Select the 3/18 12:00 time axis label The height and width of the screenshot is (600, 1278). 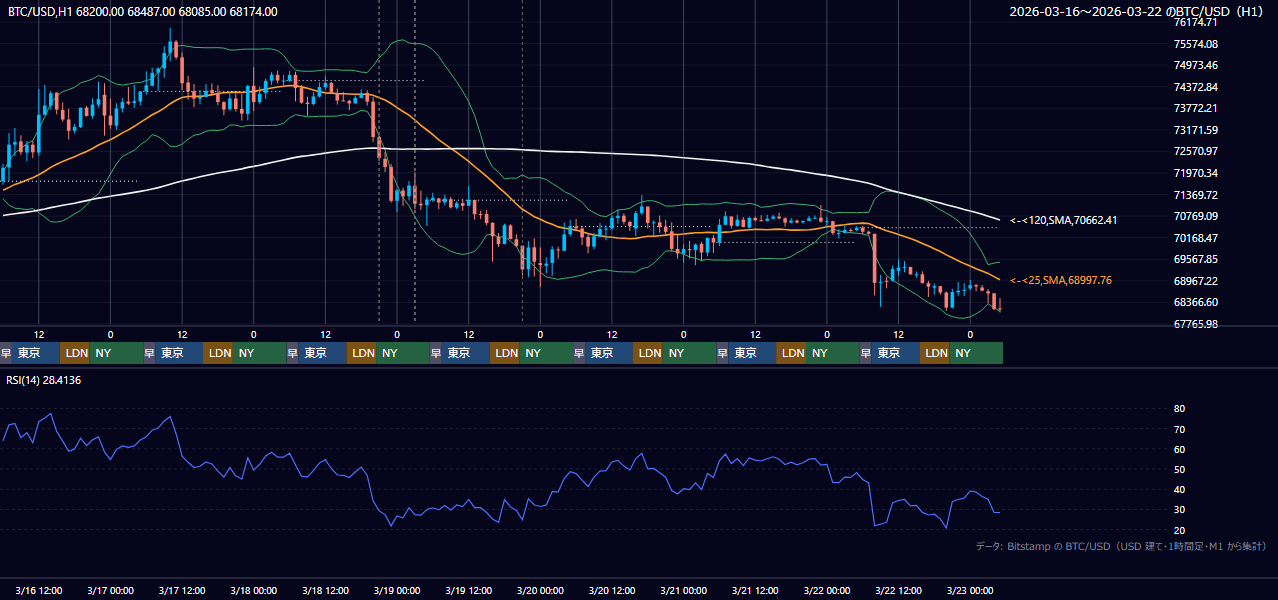(x=326, y=590)
